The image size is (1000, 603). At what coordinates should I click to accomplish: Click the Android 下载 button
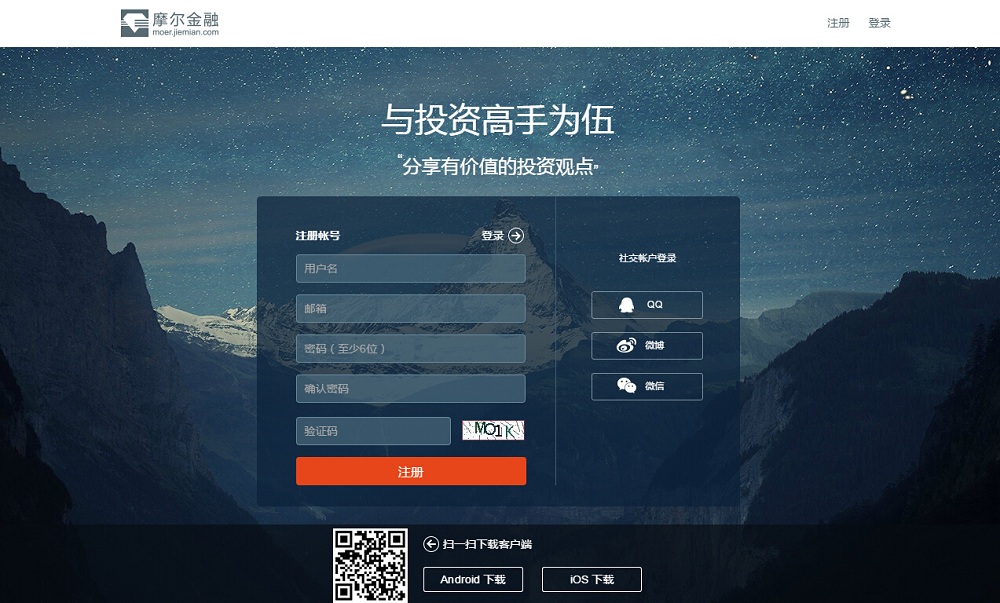click(473, 579)
